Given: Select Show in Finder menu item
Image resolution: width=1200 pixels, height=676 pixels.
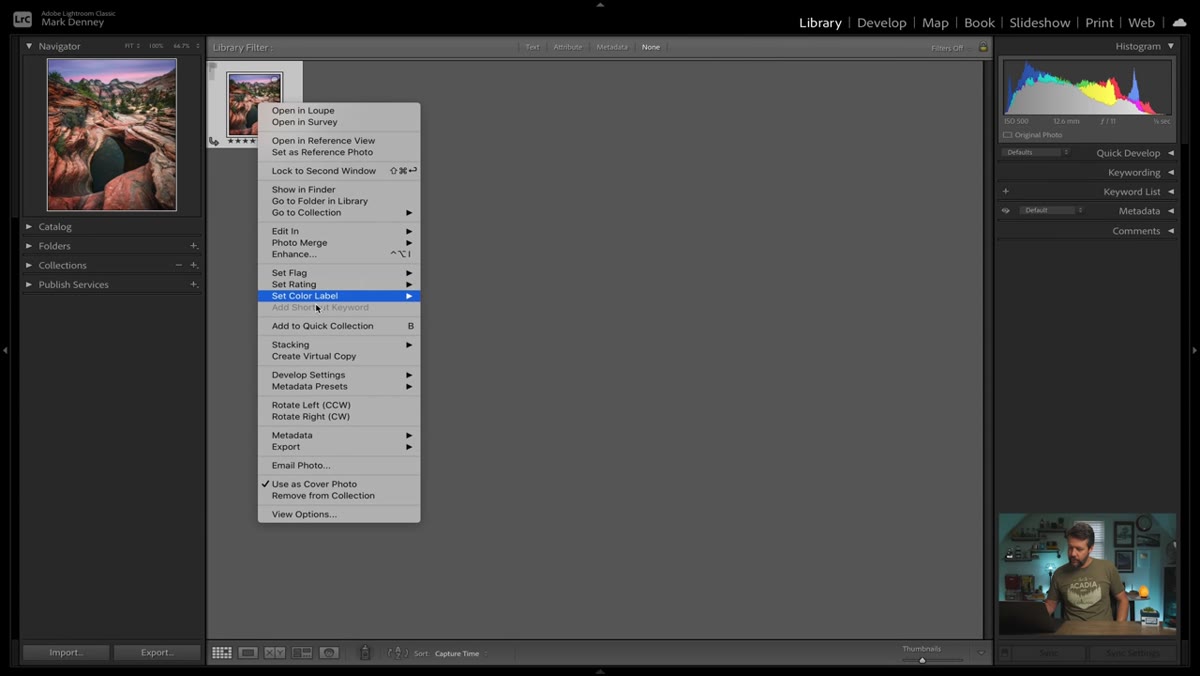Looking at the screenshot, I should click(x=339, y=190).
